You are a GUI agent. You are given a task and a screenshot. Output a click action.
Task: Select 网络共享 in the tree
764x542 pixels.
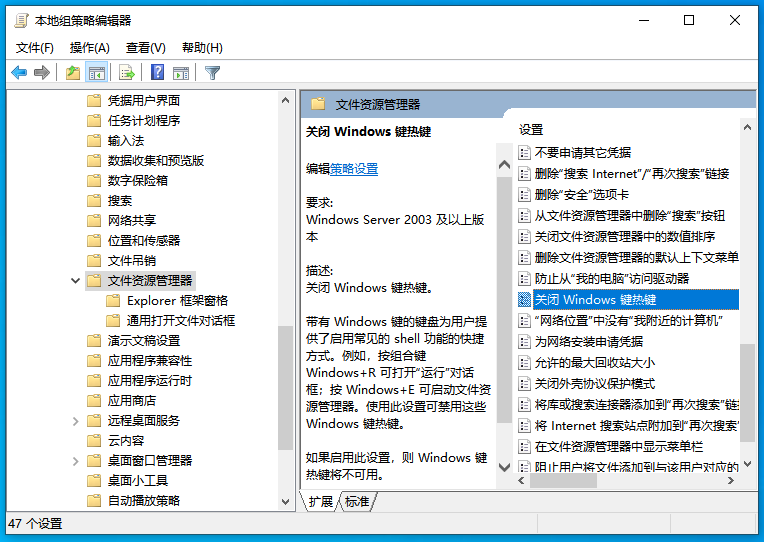coord(132,221)
